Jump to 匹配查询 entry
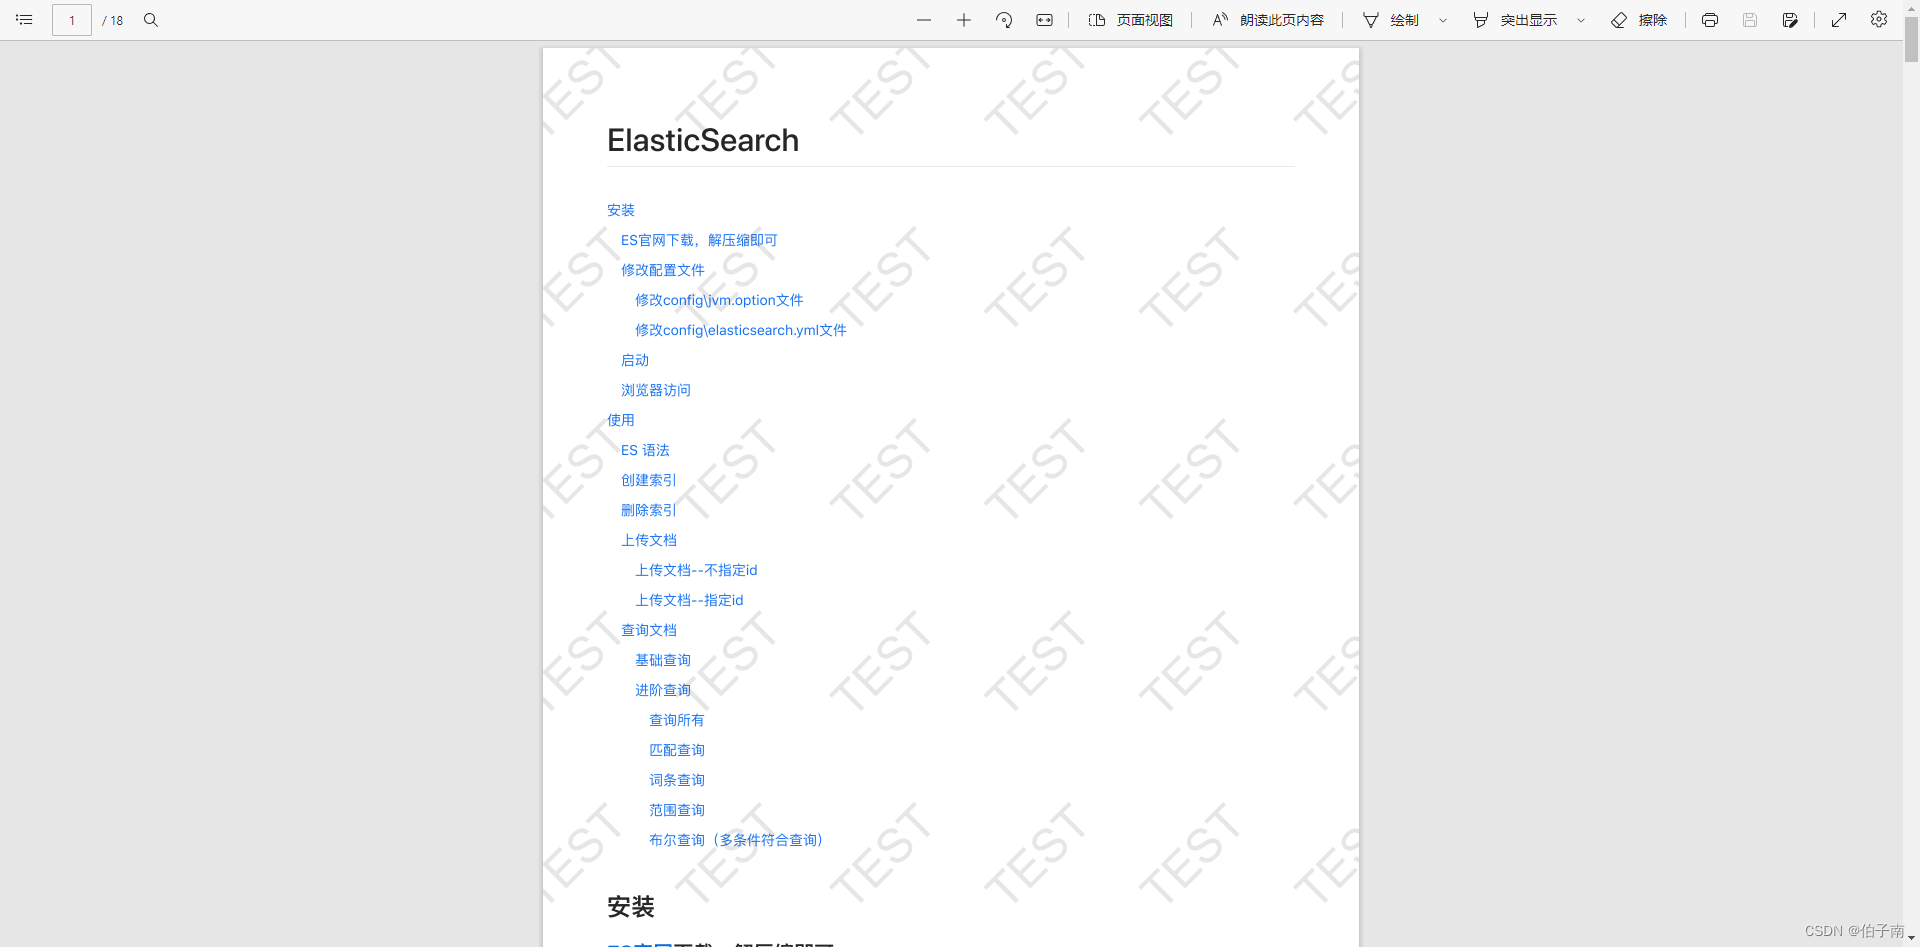This screenshot has height=947, width=1920. pyautogui.click(x=677, y=750)
